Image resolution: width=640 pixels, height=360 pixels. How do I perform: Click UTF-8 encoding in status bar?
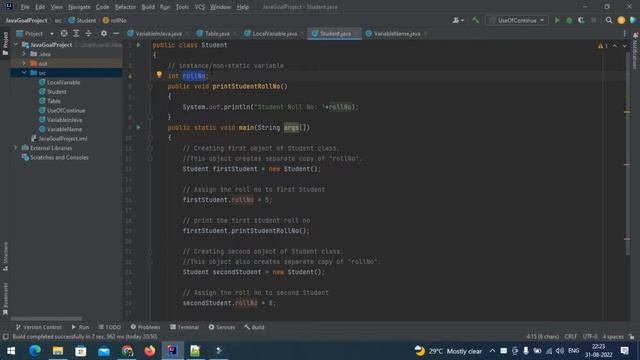[x=590, y=337]
